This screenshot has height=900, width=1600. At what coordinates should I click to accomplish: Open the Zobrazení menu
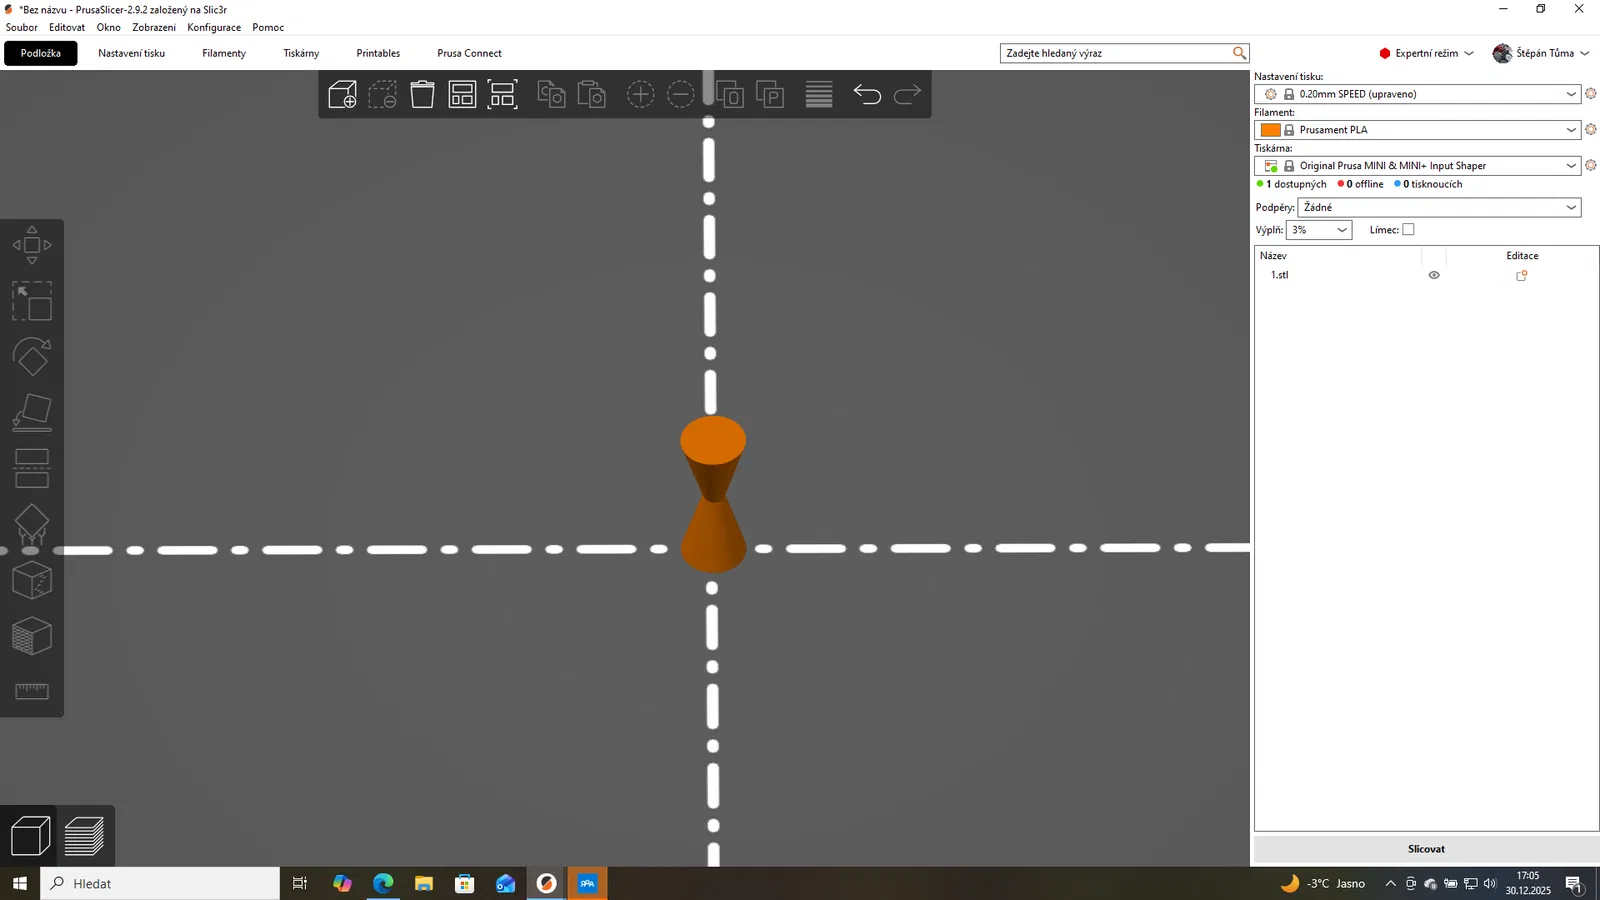coord(154,28)
